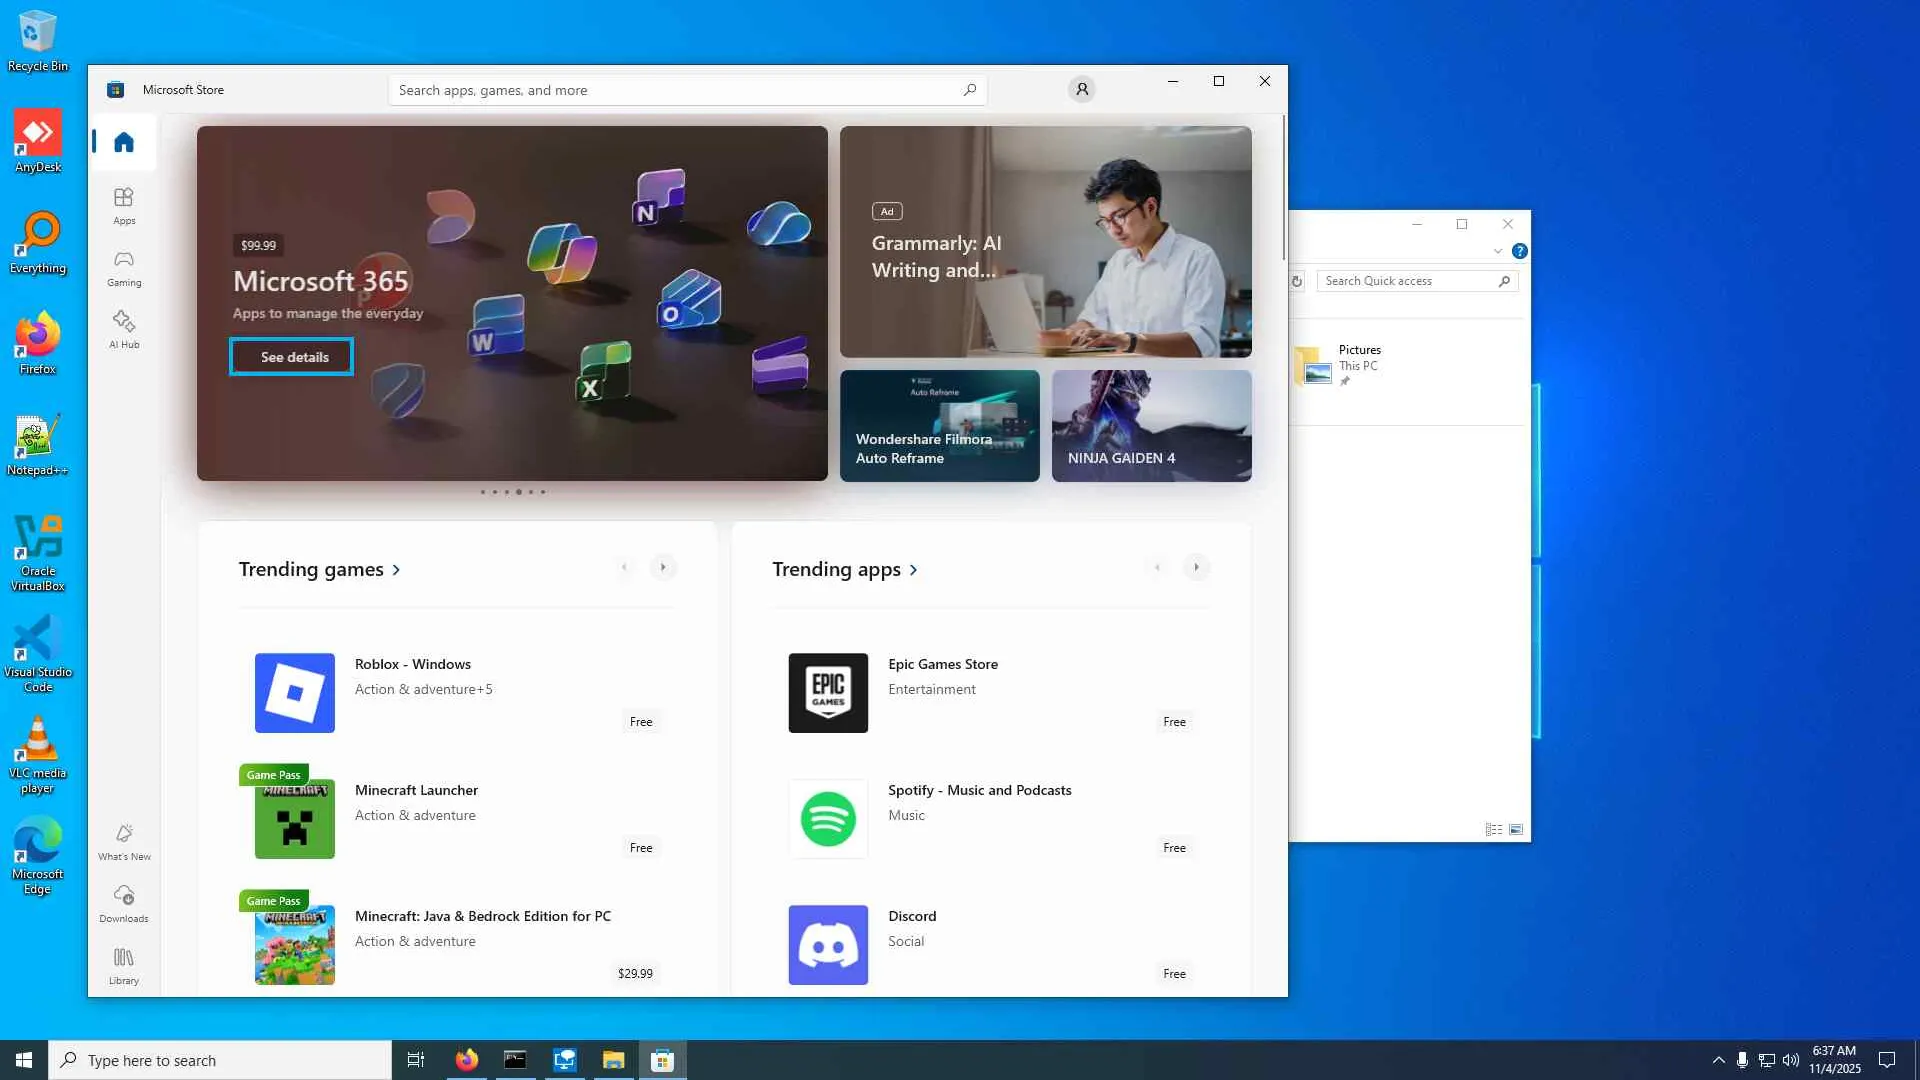
Task: Click the Store search input field
Action: pos(670,90)
